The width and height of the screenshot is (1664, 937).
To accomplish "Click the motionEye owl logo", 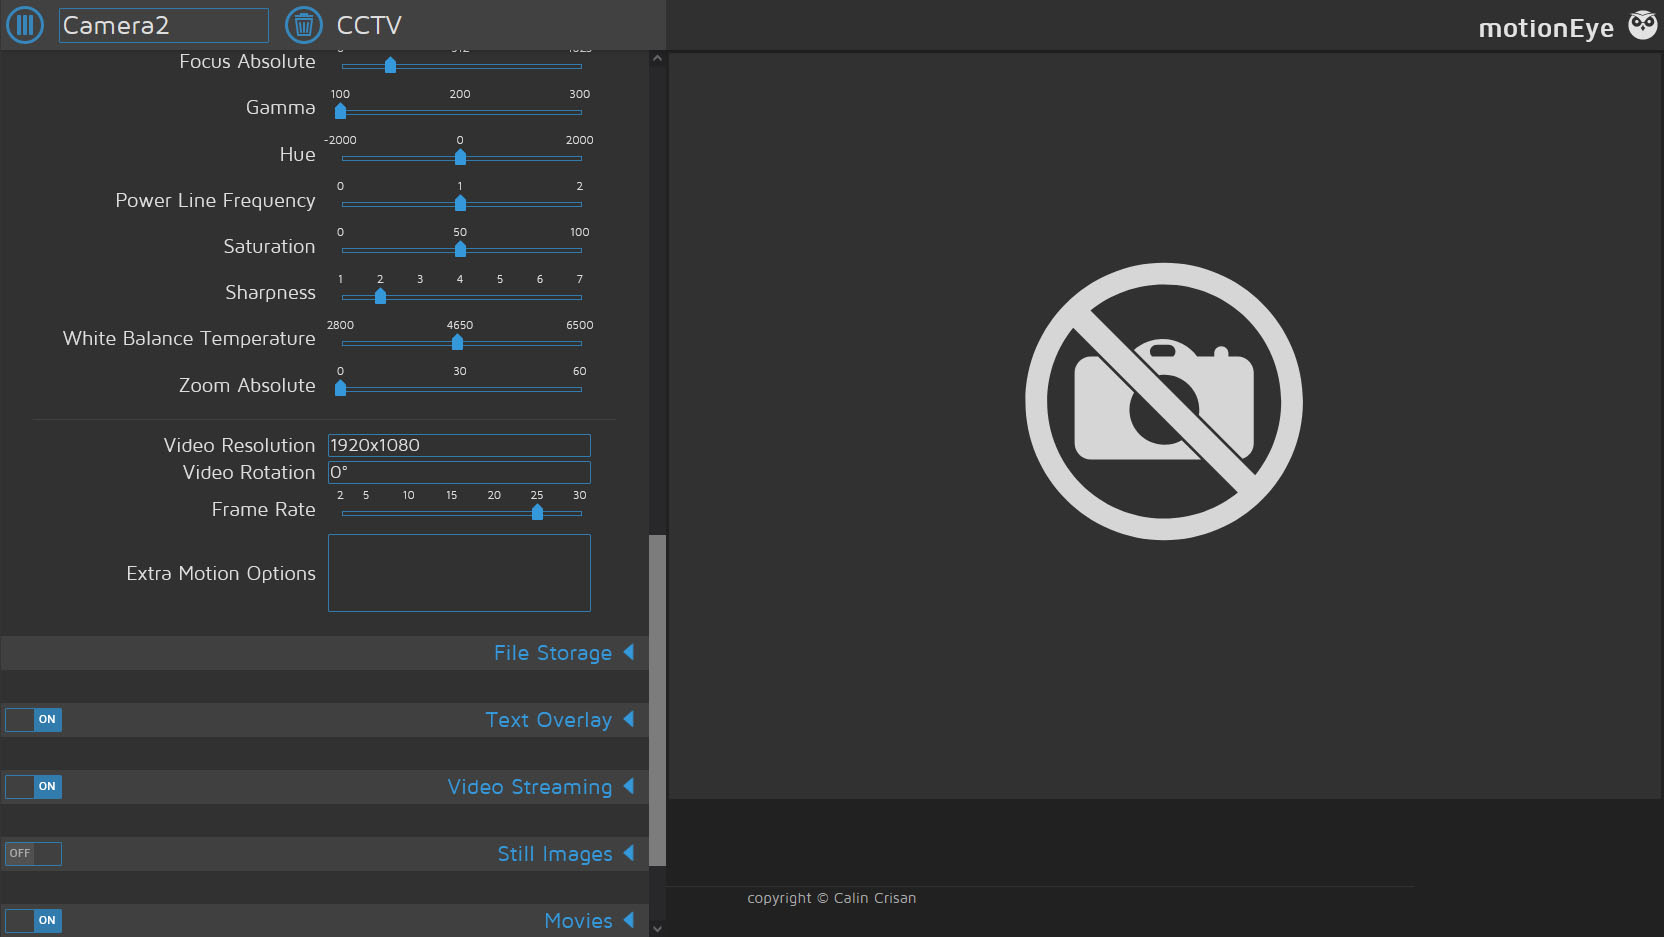I will [1641, 24].
